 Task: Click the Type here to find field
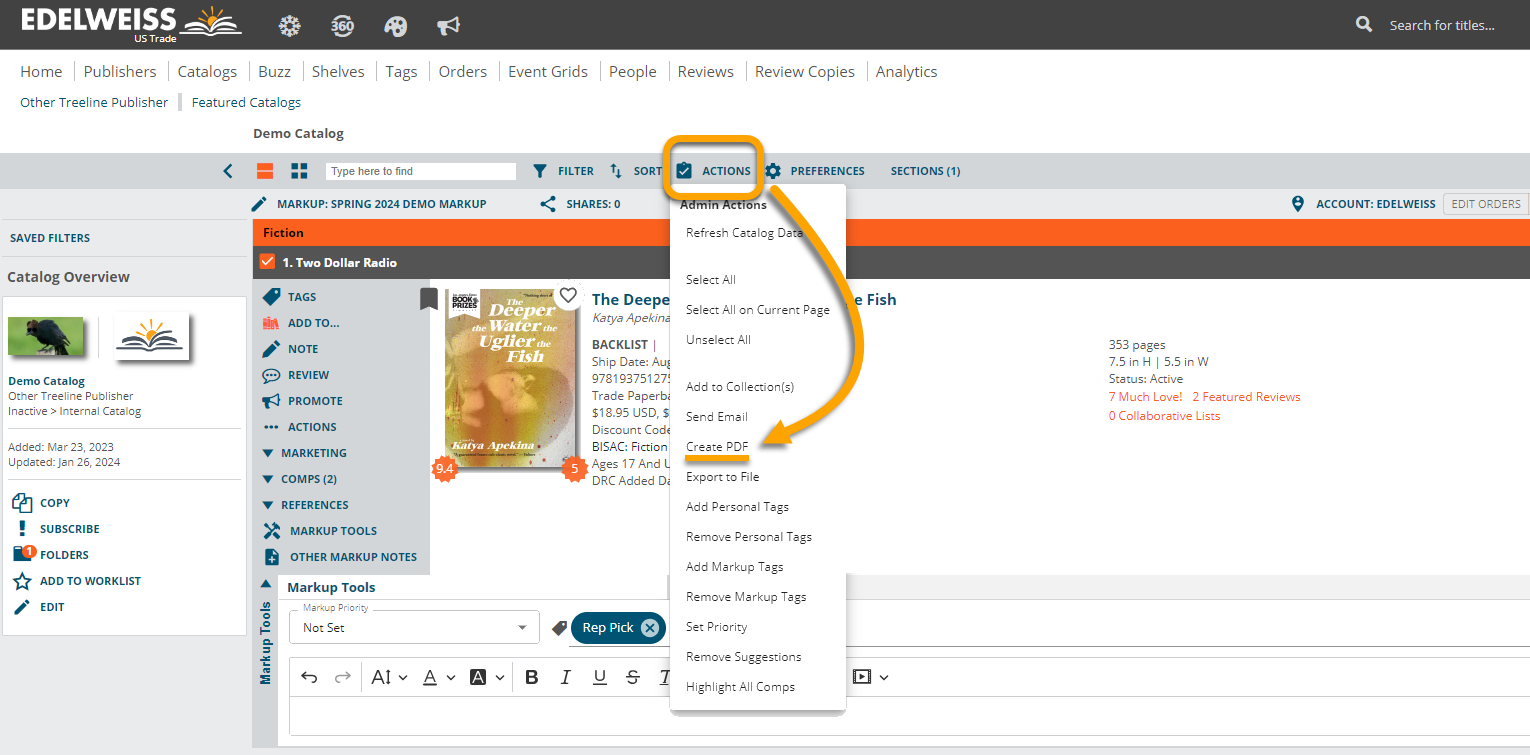tap(421, 171)
